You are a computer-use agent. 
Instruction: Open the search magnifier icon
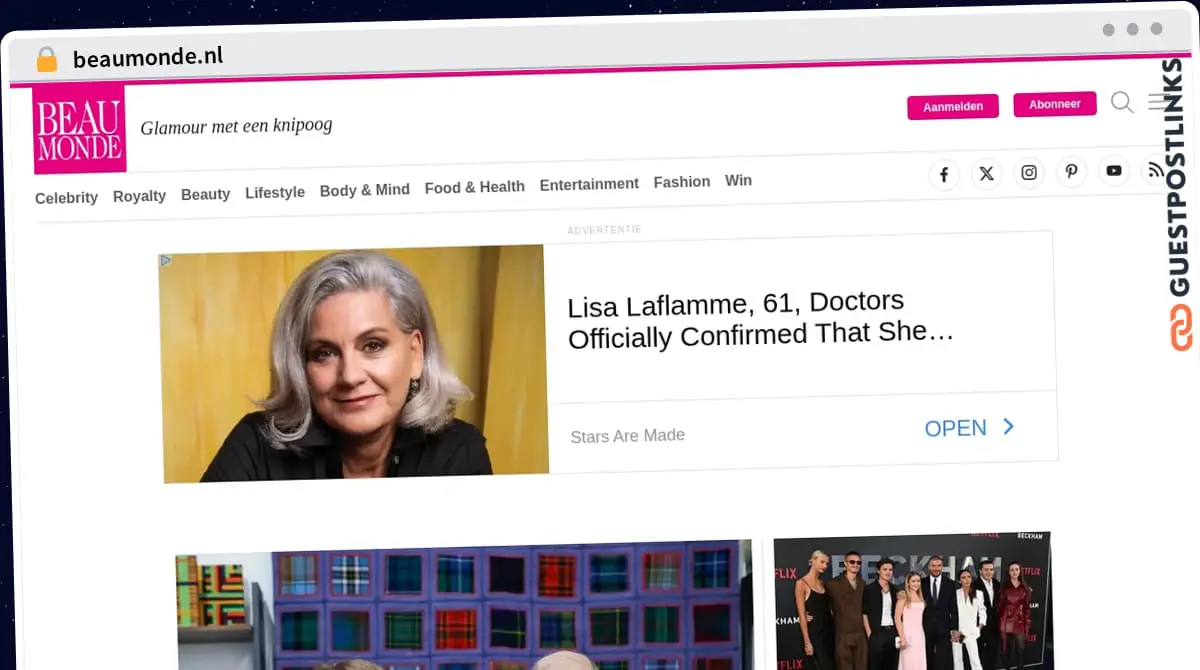pos(1122,102)
